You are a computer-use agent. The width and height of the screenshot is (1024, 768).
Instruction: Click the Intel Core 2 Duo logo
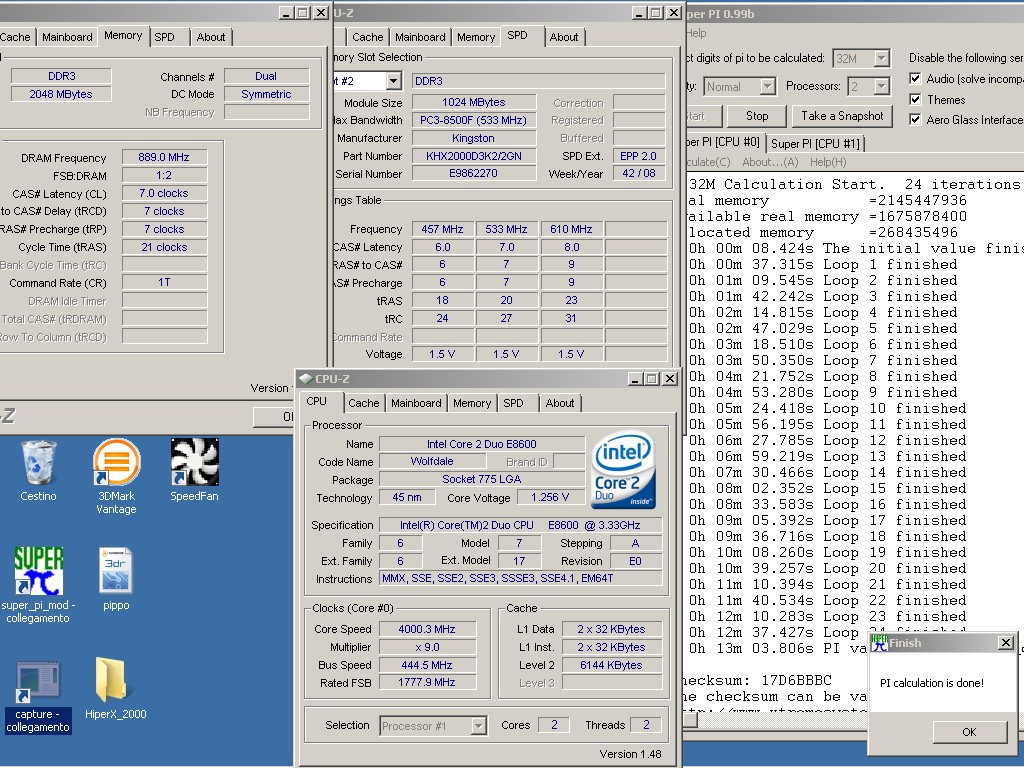click(623, 470)
